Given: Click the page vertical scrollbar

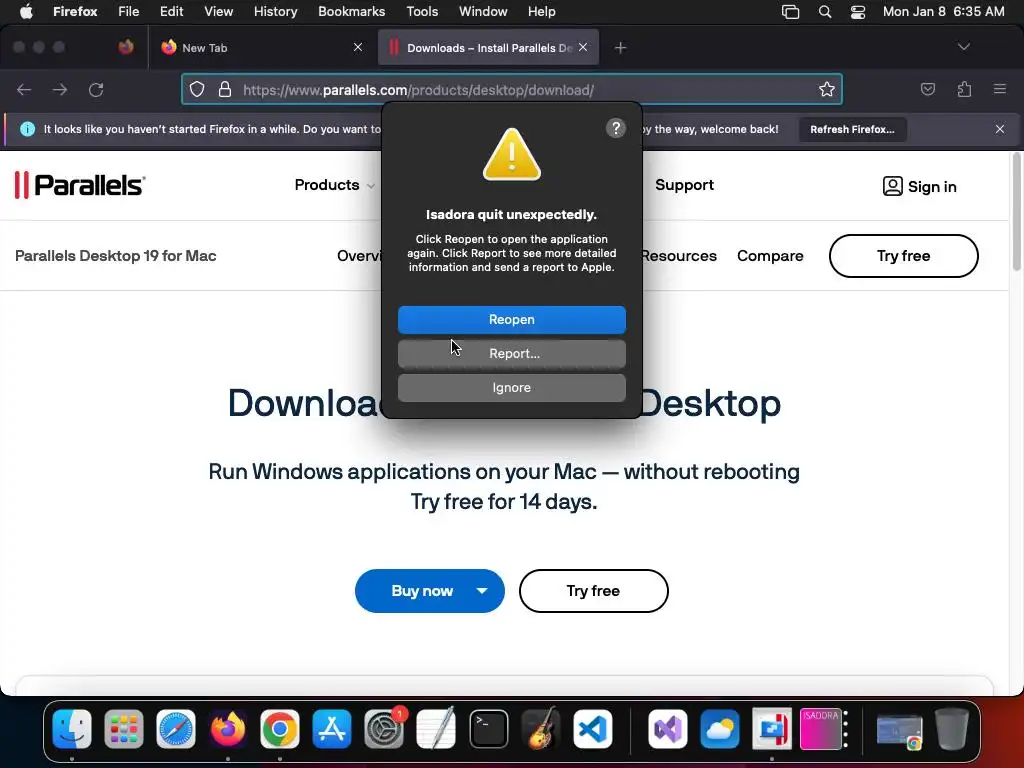Looking at the screenshot, I should (1016, 212).
